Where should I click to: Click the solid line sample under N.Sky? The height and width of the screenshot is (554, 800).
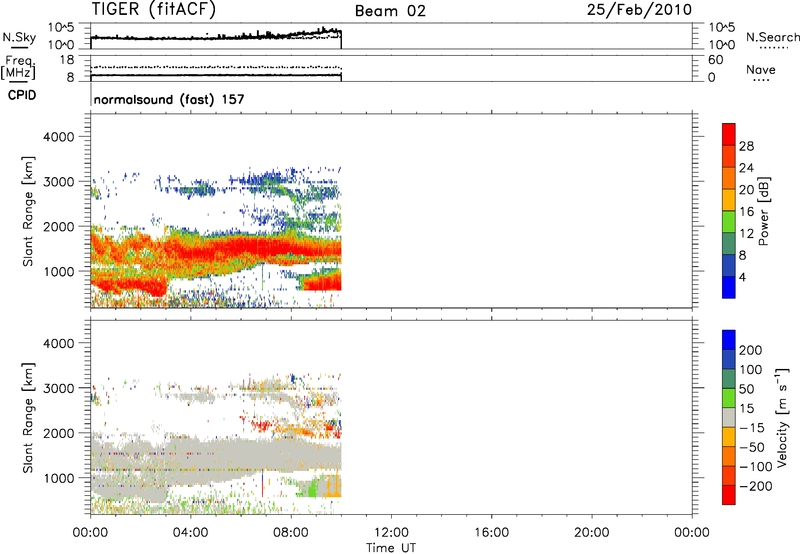(x=19, y=48)
